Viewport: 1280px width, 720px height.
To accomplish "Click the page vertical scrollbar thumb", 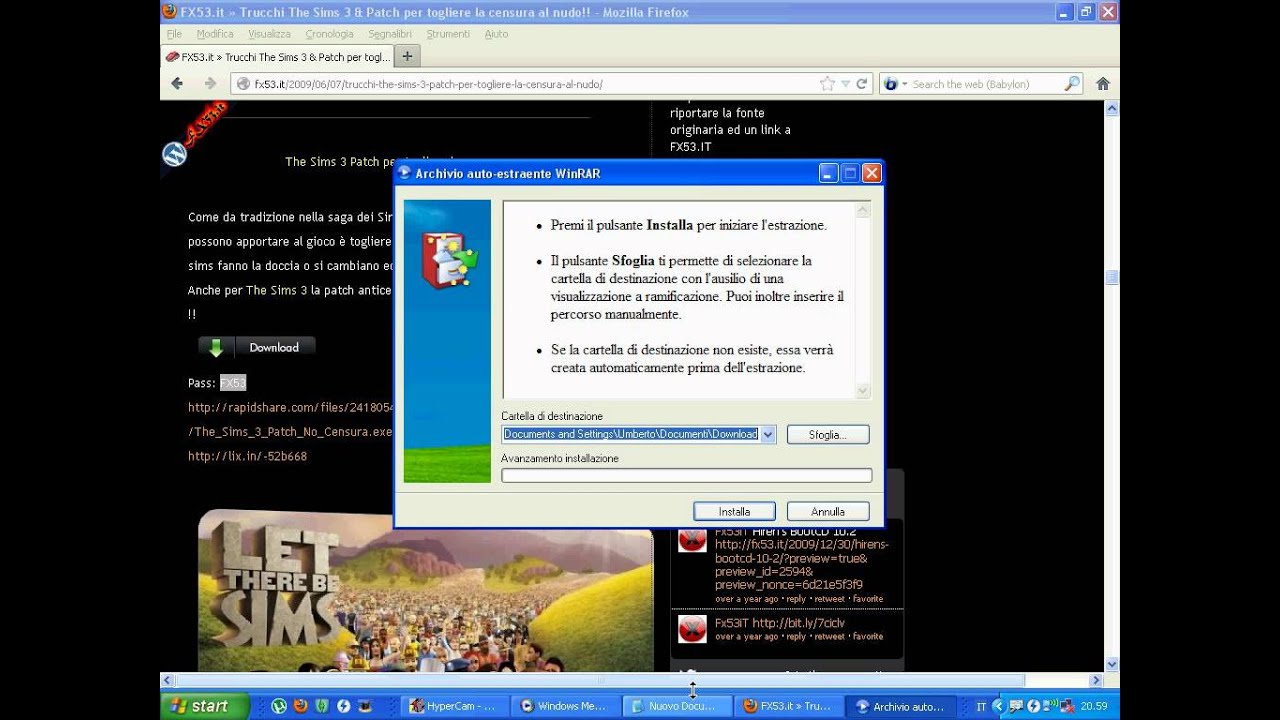I will (x=1111, y=277).
